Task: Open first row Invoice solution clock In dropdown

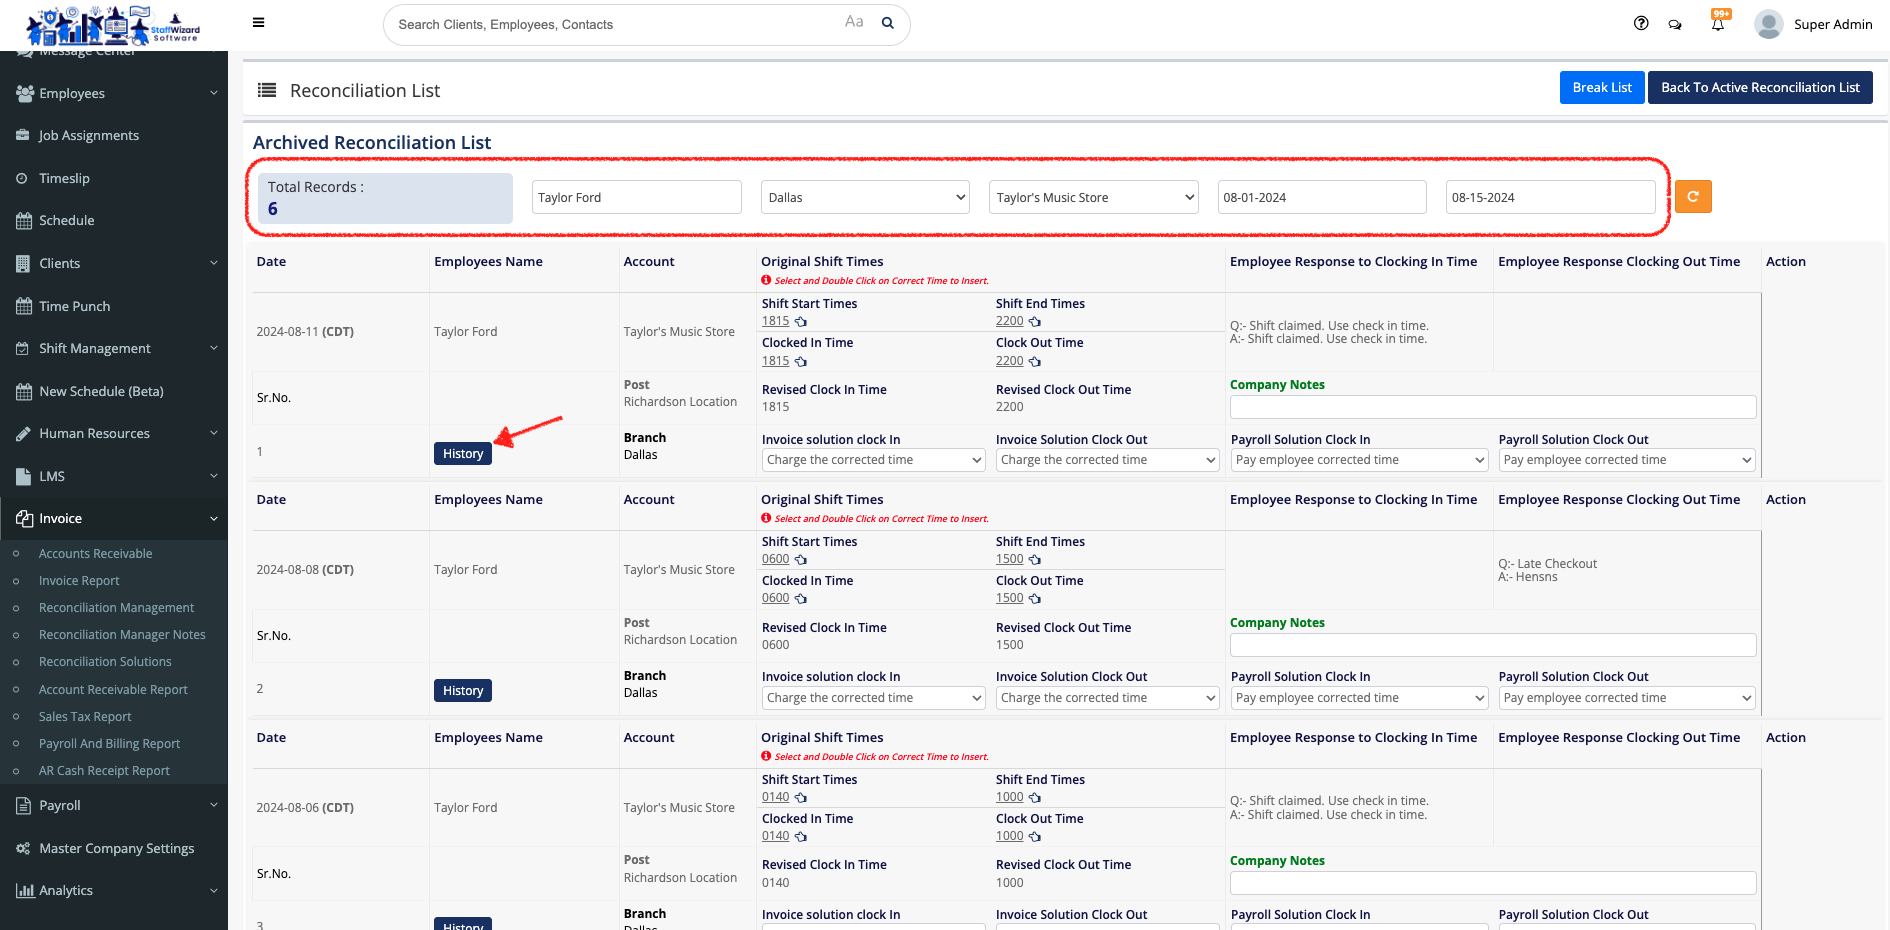Action: tap(873, 460)
